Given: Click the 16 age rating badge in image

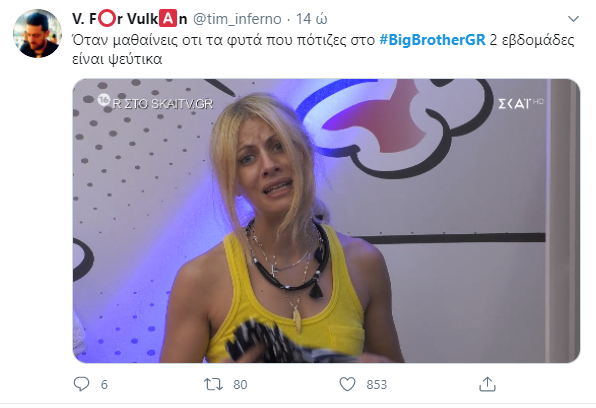Looking at the screenshot, I should (x=103, y=100).
